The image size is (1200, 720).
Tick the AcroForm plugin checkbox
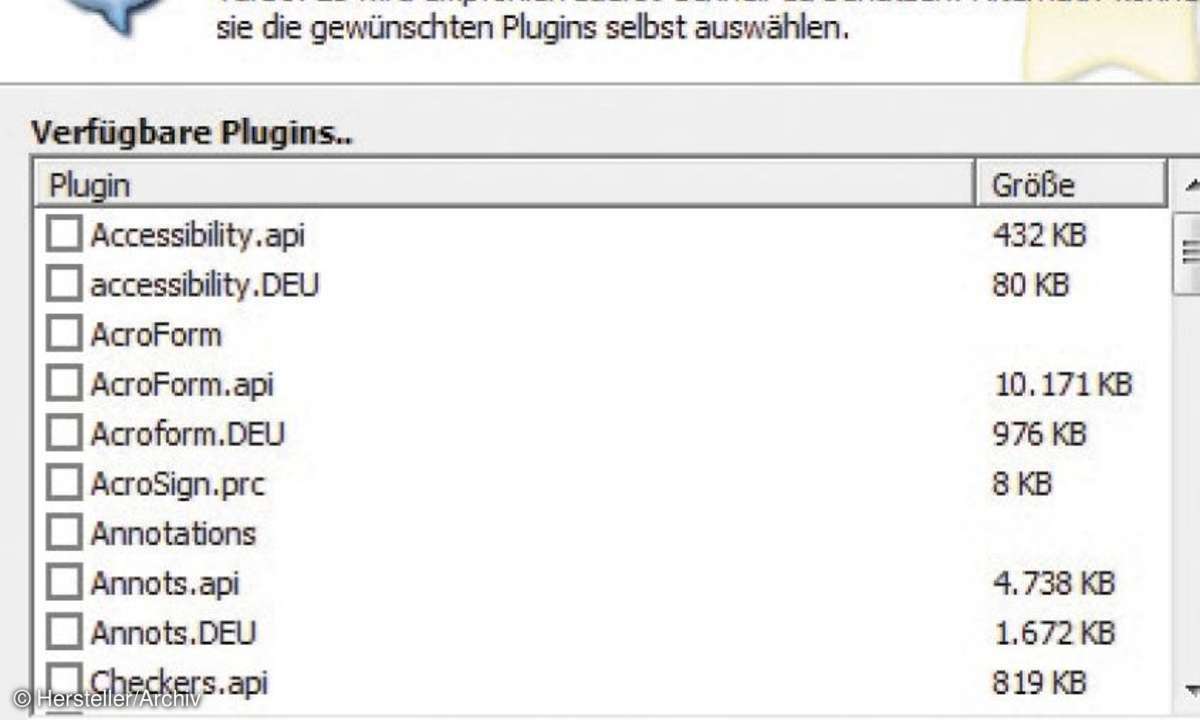64,335
